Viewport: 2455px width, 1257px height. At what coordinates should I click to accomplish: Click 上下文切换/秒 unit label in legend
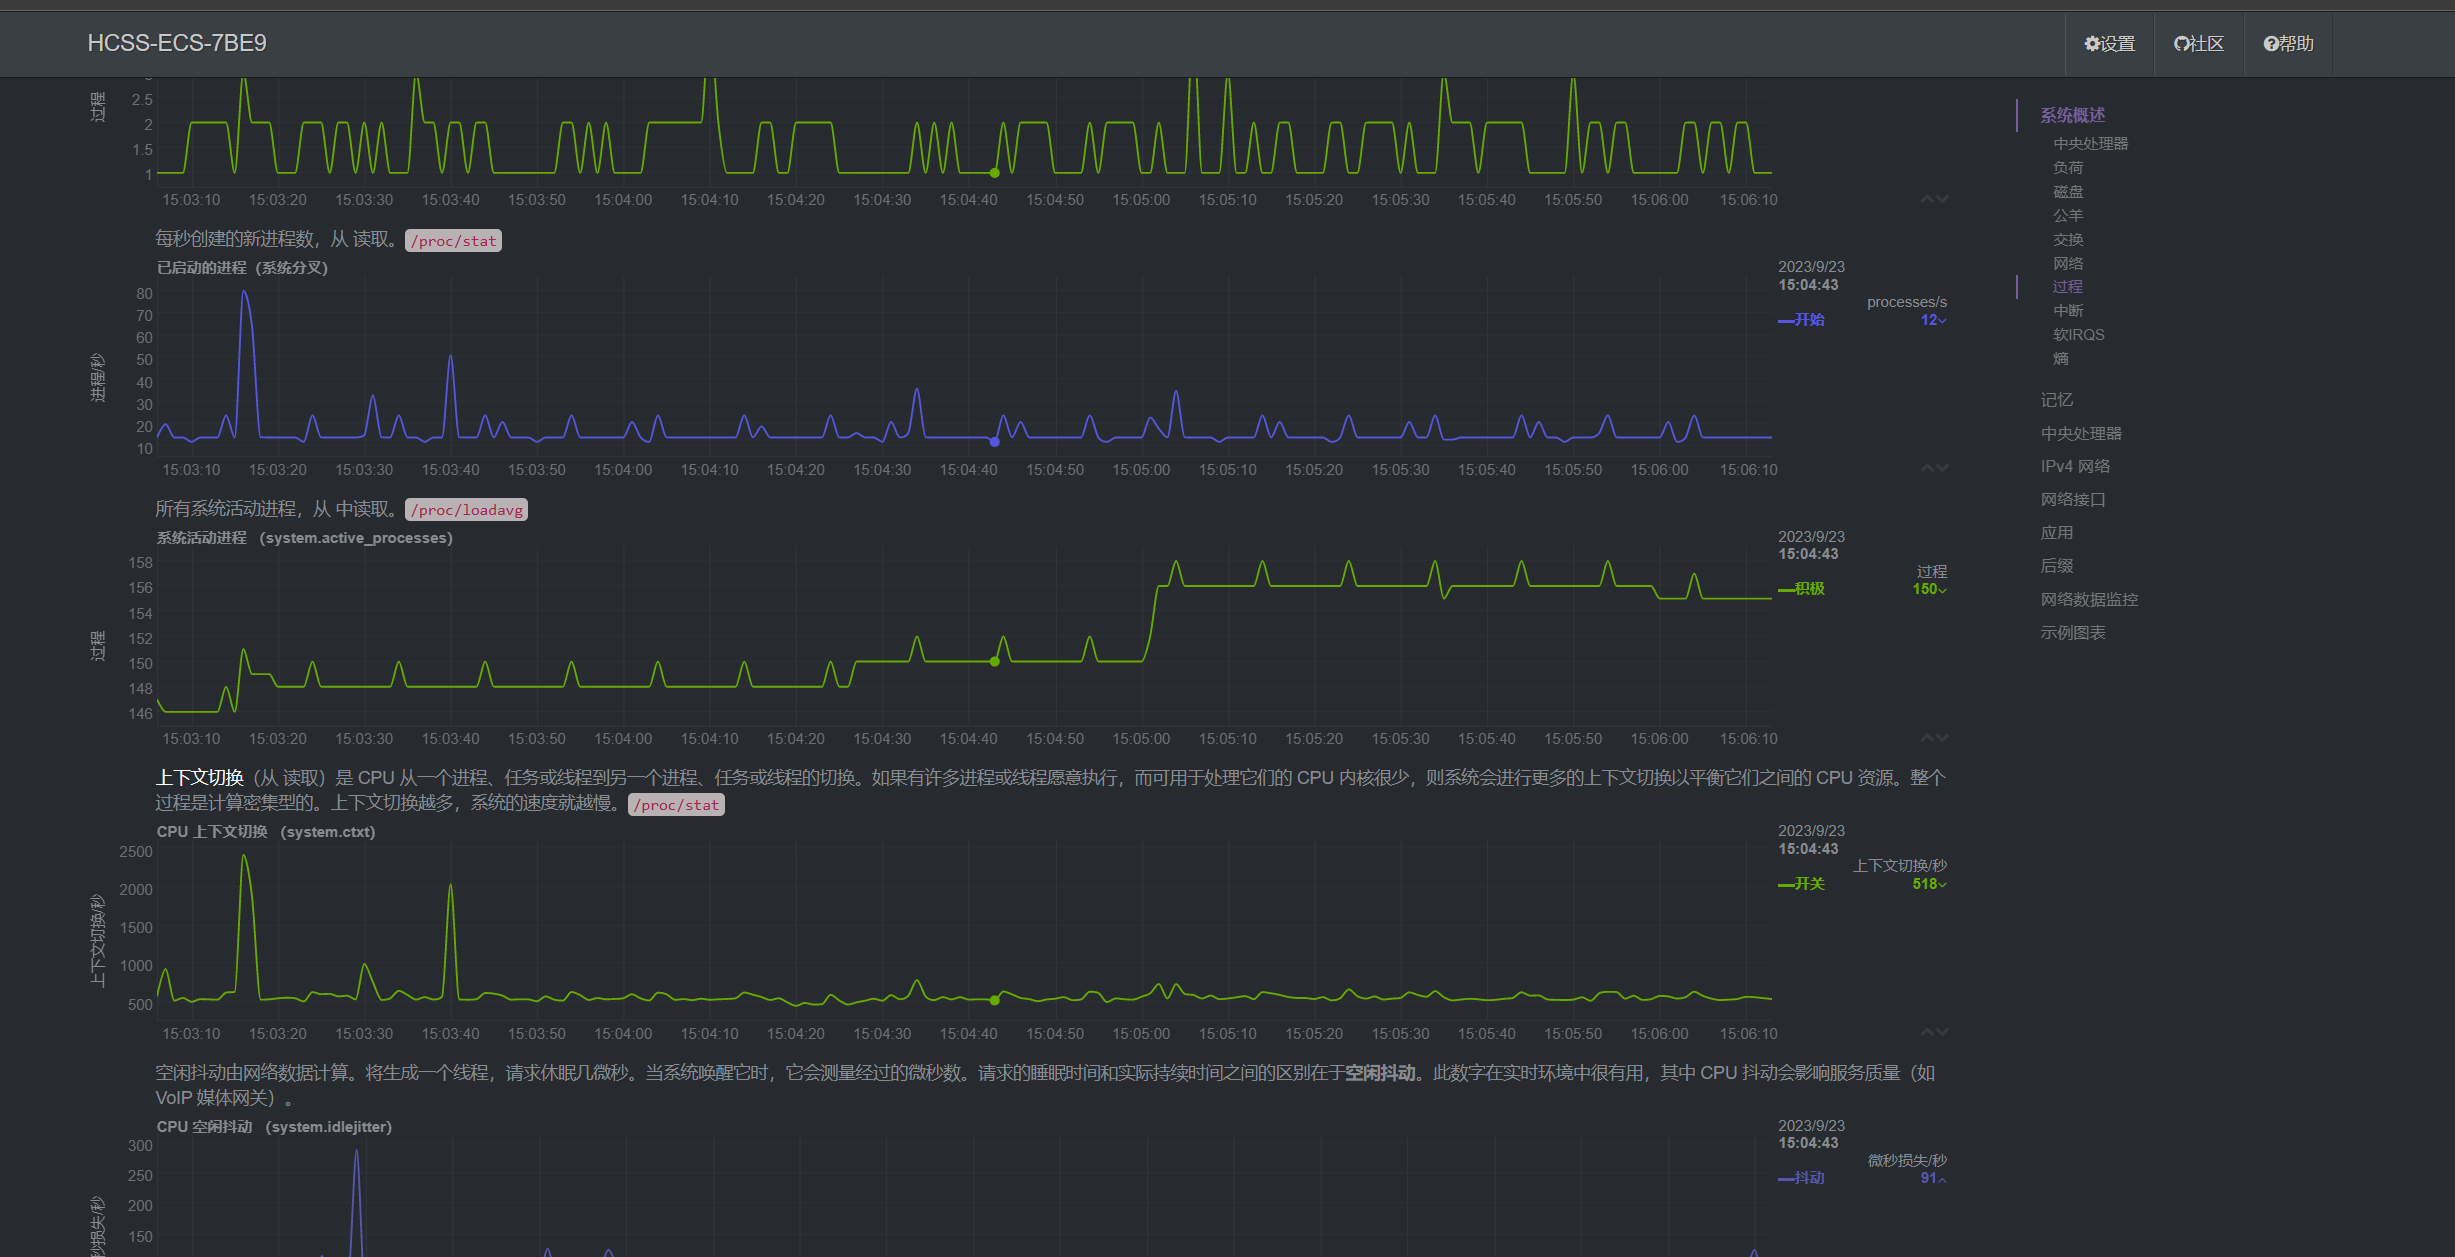coord(1899,866)
